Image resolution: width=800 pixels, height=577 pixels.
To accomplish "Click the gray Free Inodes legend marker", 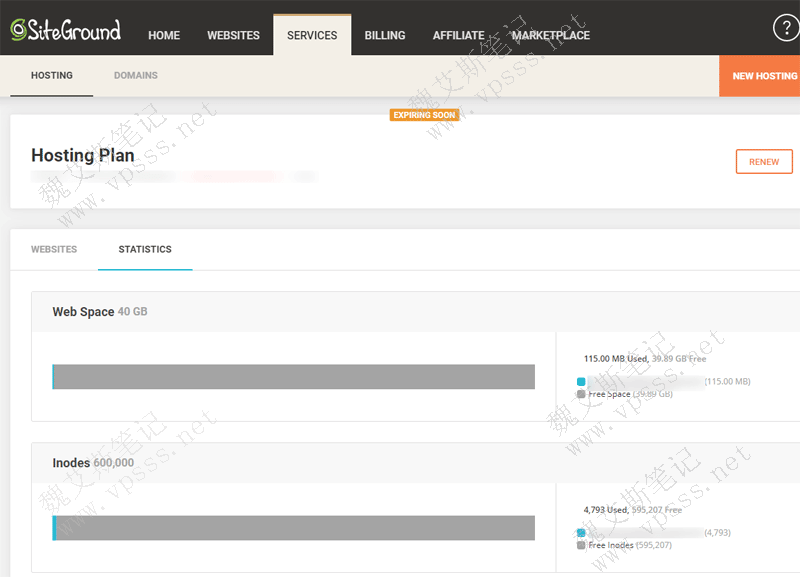I will point(581,545).
